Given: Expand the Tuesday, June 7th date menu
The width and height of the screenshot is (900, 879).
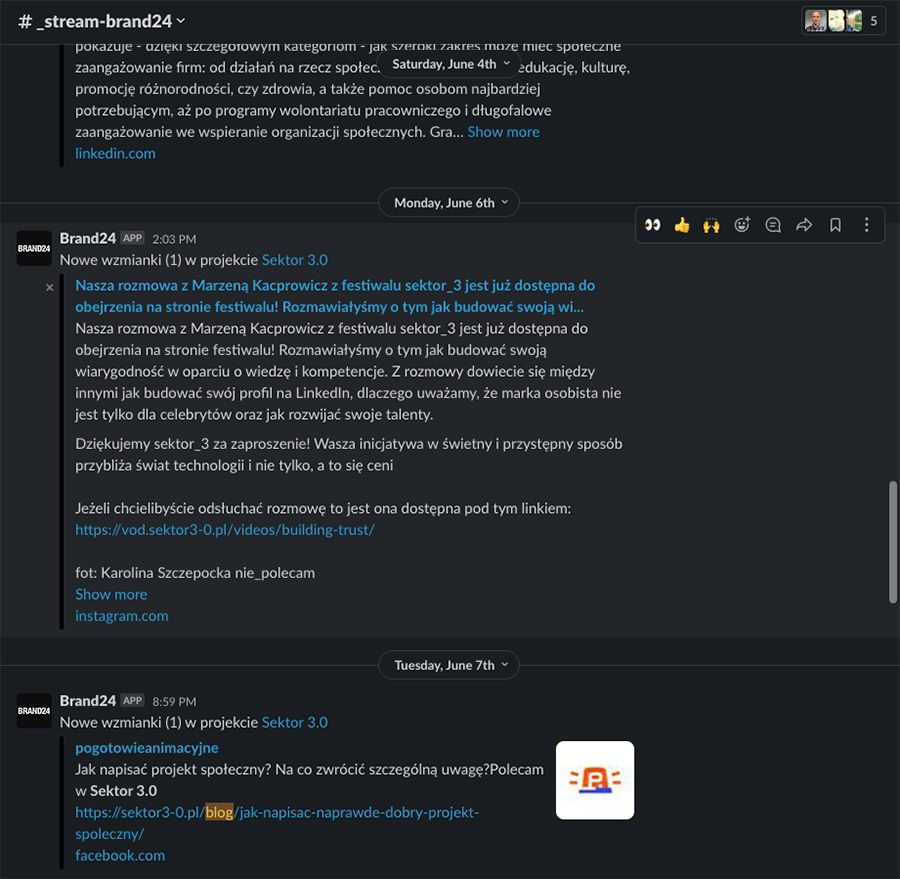Looking at the screenshot, I should pyautogui.click(x=449, y=665).
